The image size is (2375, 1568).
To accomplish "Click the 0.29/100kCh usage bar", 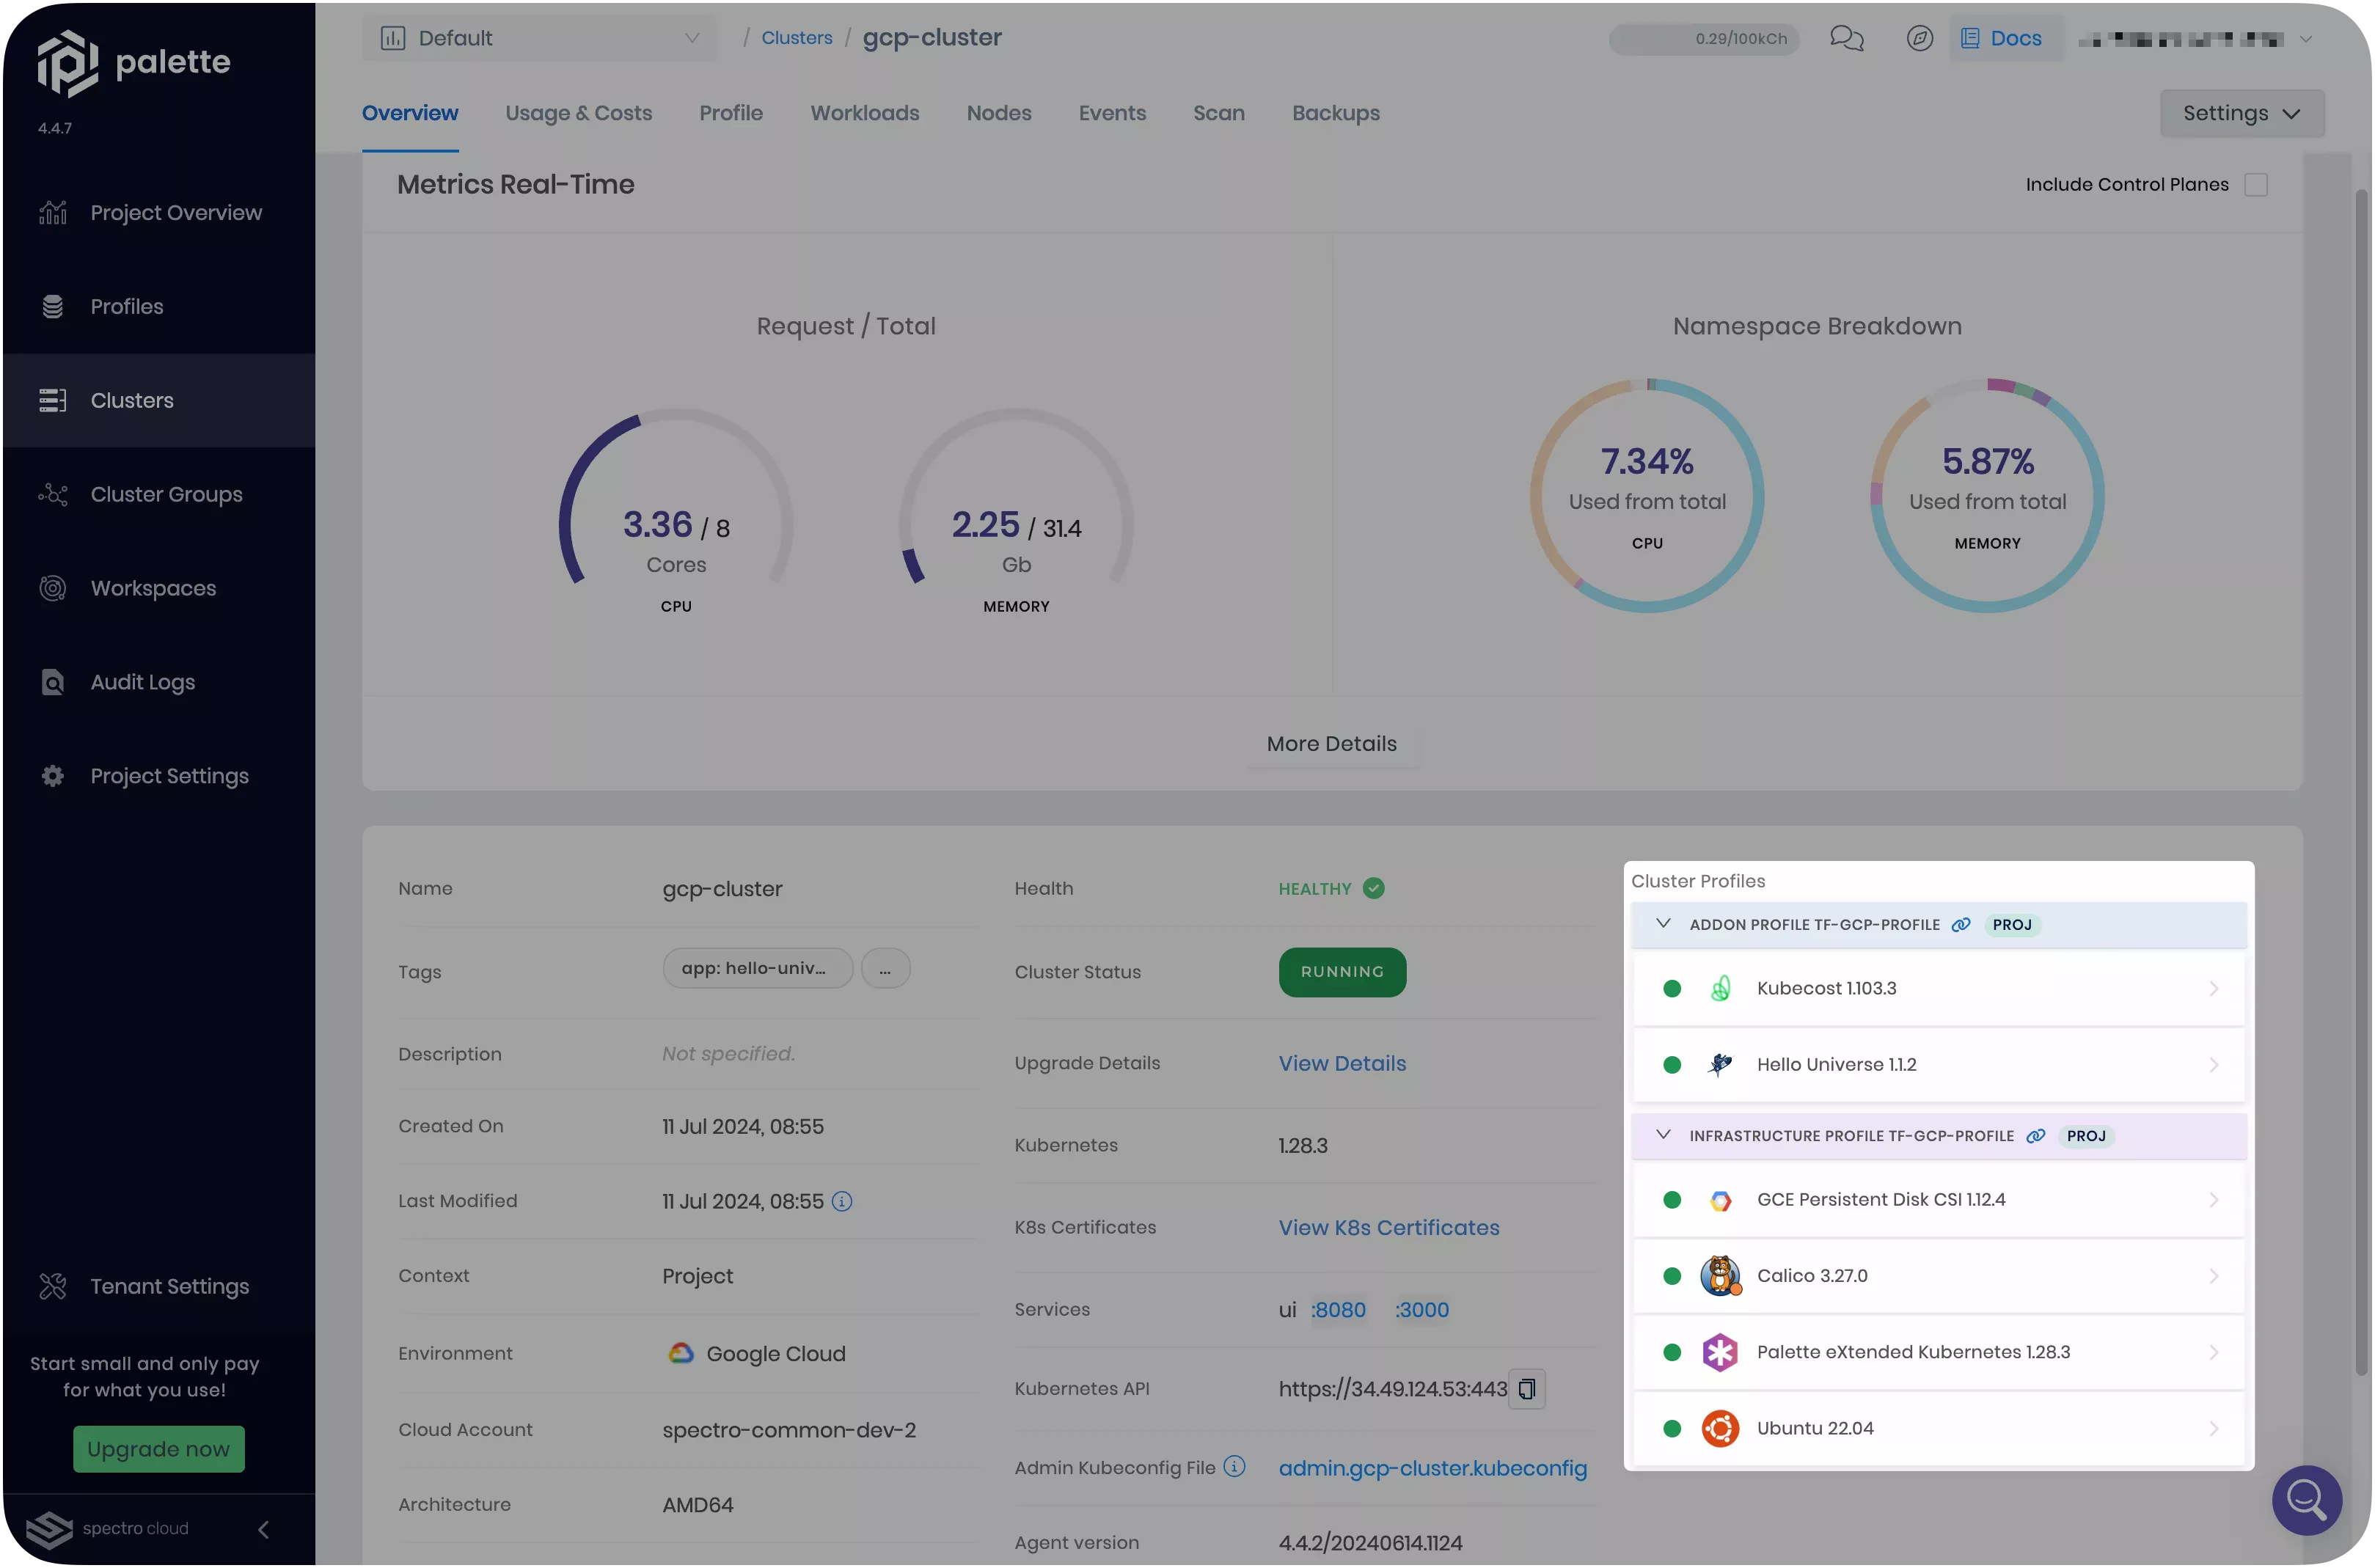I will [x=1704, y=39].
